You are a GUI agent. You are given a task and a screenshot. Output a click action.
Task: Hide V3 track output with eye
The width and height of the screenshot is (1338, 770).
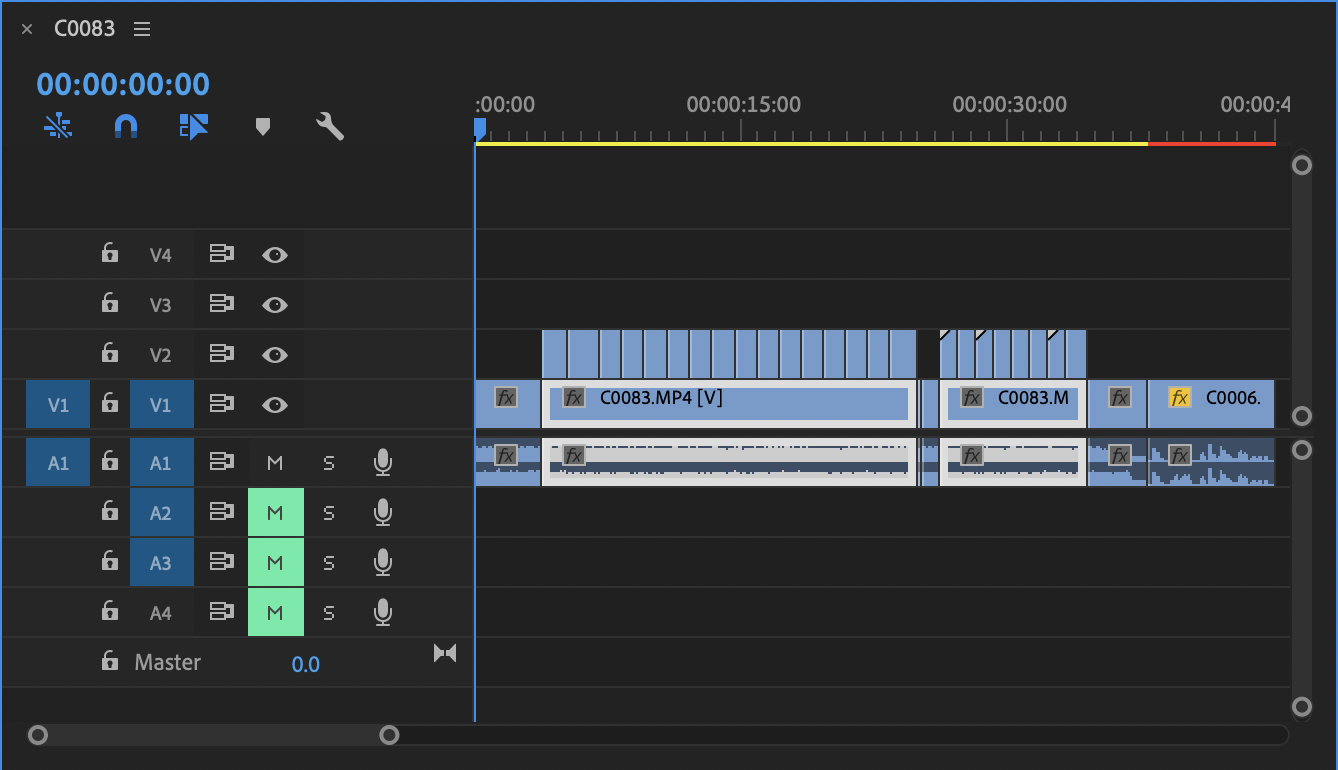[x=274, y=305]
